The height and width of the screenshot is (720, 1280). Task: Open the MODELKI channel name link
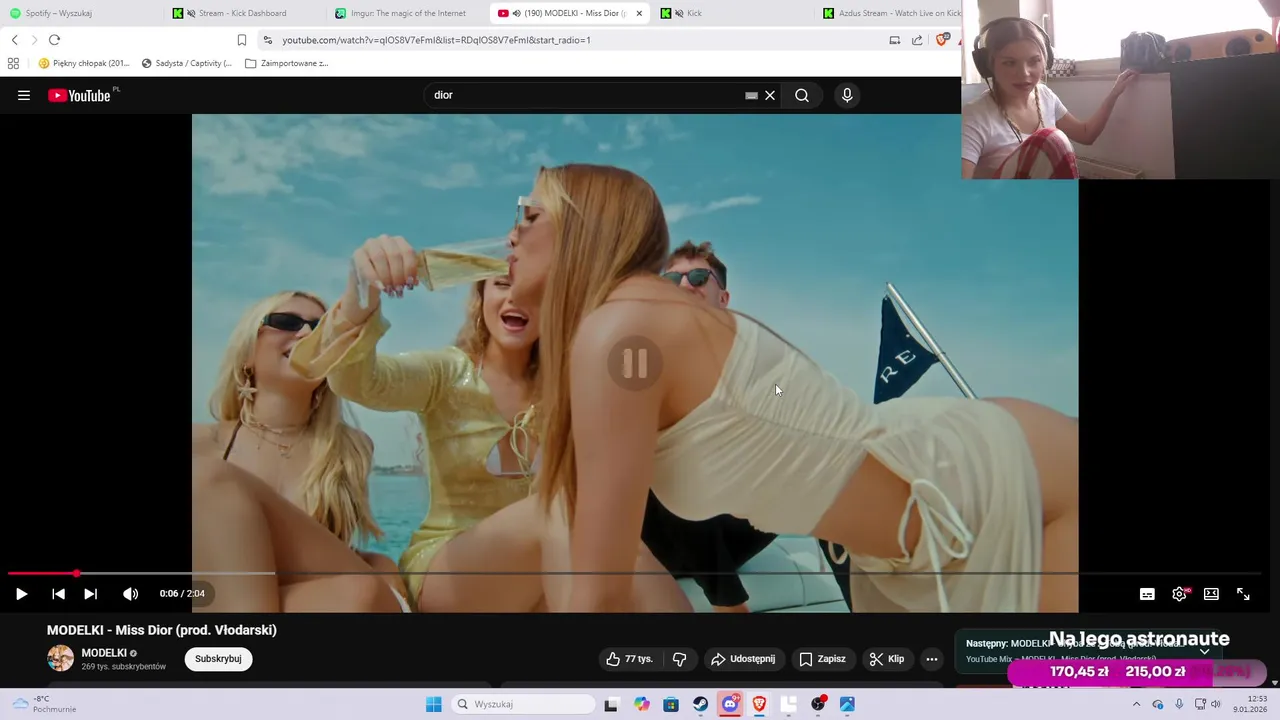104,653
